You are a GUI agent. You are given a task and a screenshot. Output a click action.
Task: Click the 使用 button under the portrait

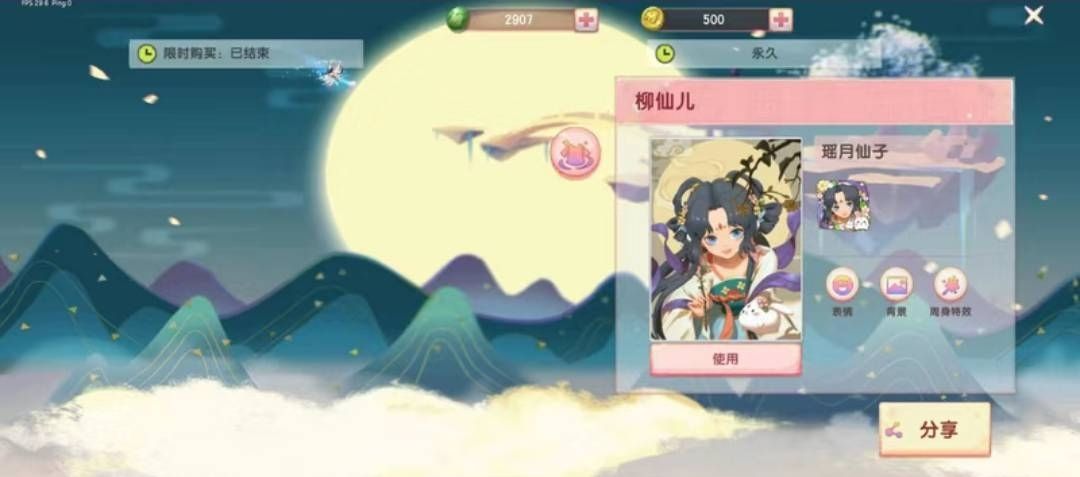(726, 359)
